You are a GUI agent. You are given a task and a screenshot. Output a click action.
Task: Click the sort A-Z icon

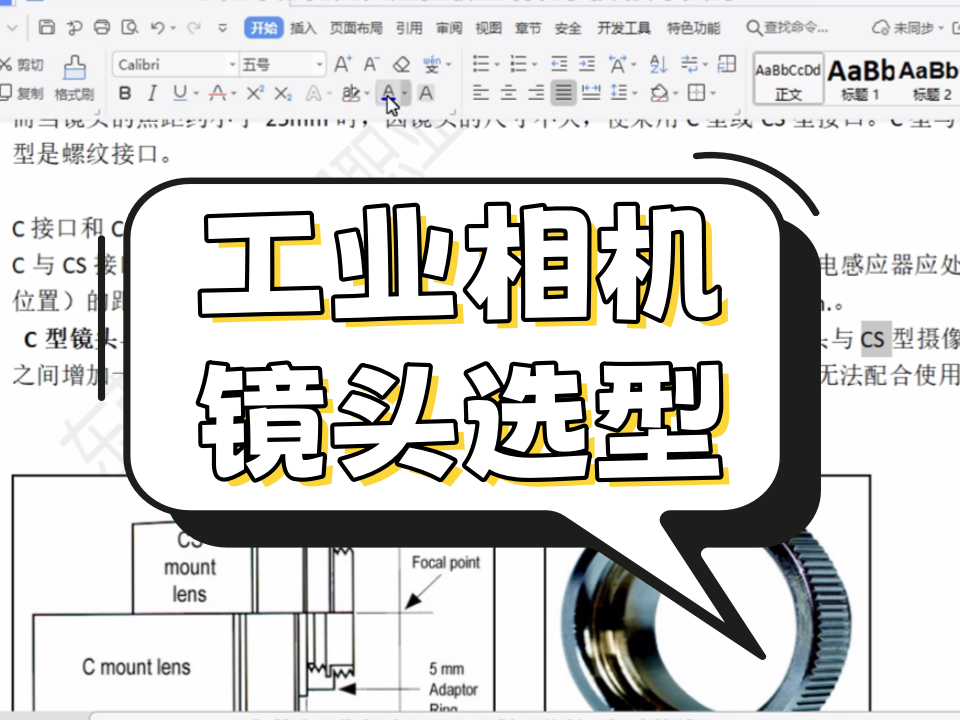click(x=658, y=65)
